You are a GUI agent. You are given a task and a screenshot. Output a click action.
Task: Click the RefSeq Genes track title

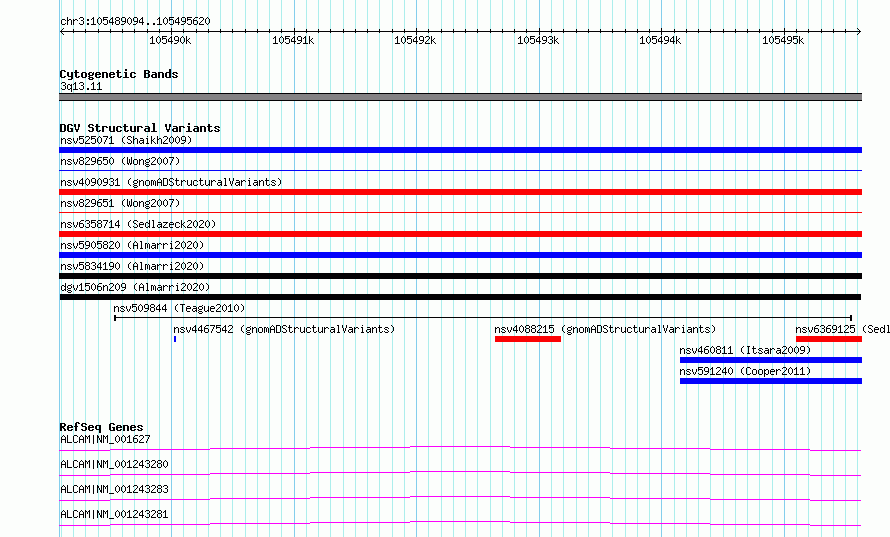(102, 427)
